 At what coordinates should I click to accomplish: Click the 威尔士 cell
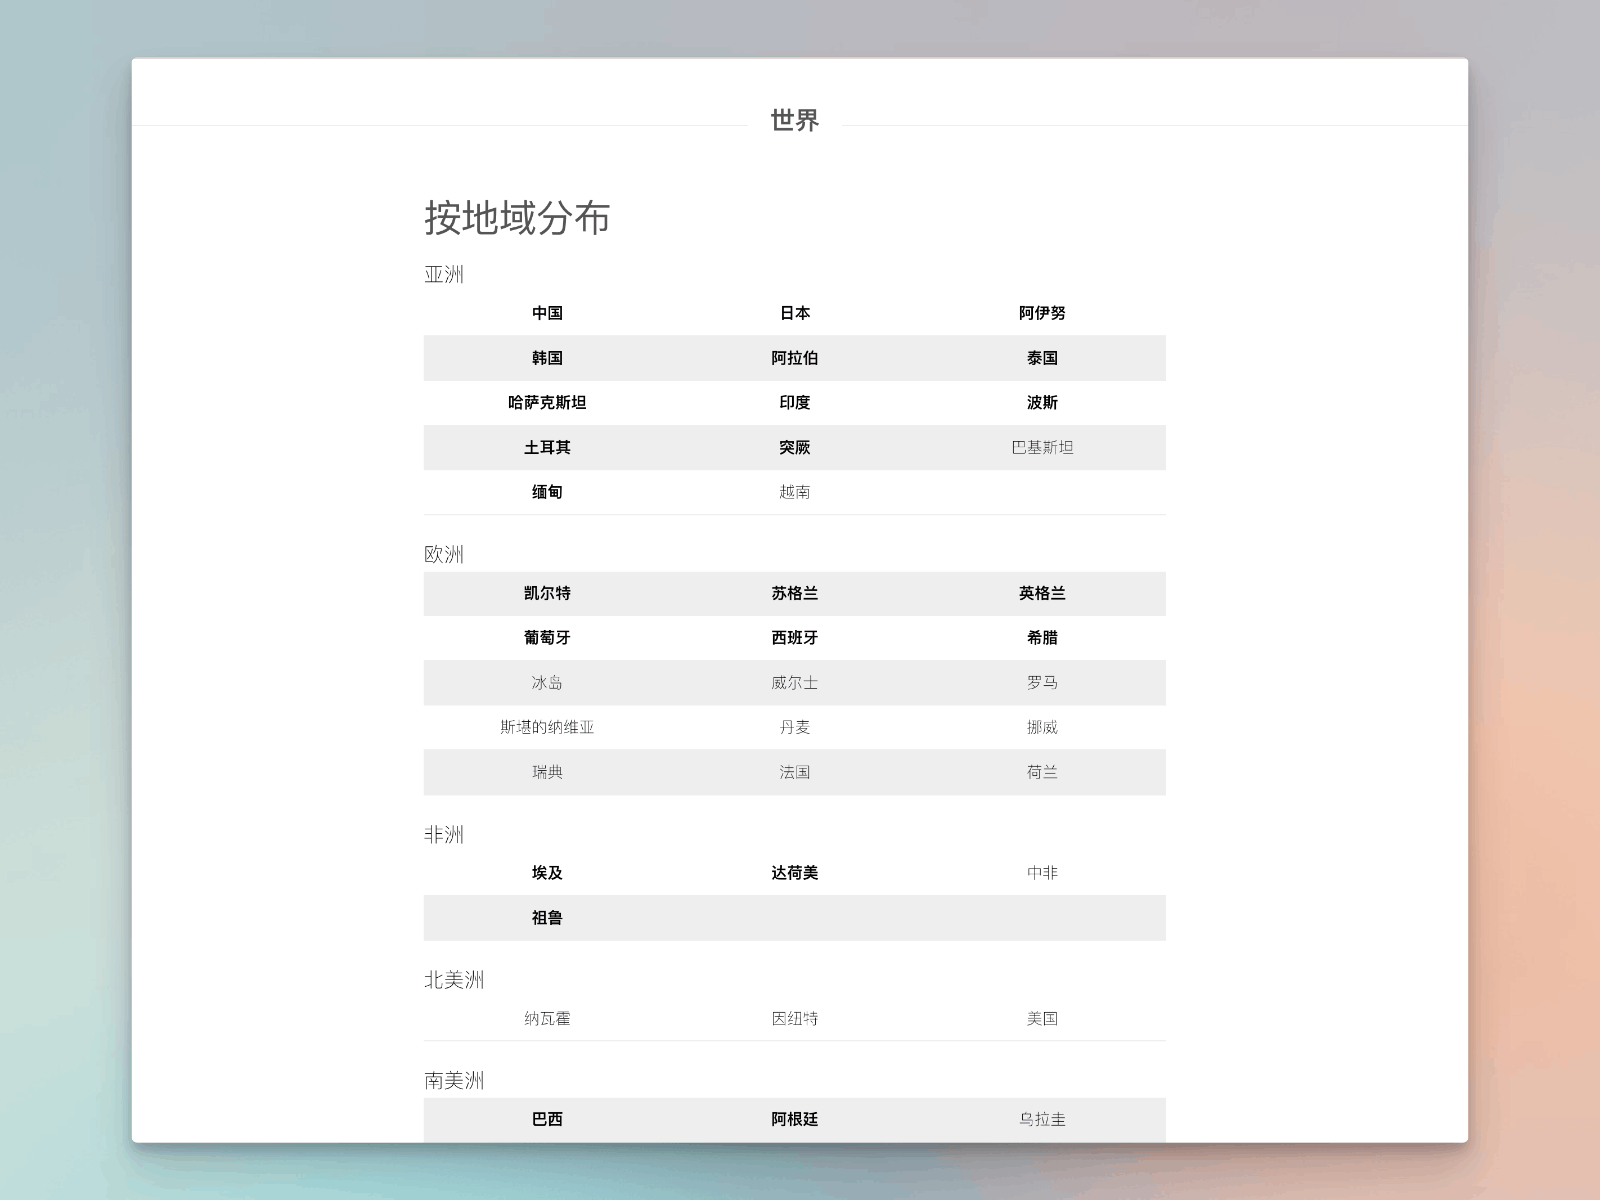click(x=795, y=683)
